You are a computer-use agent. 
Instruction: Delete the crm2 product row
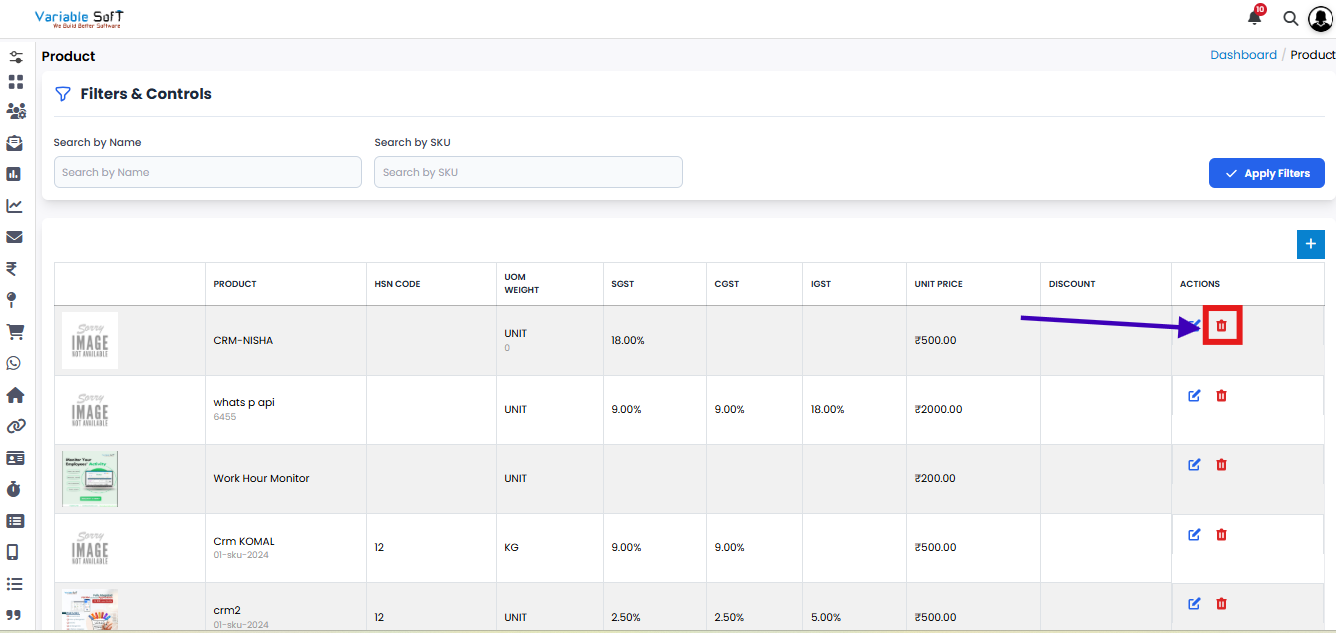tap(1221, 604)
